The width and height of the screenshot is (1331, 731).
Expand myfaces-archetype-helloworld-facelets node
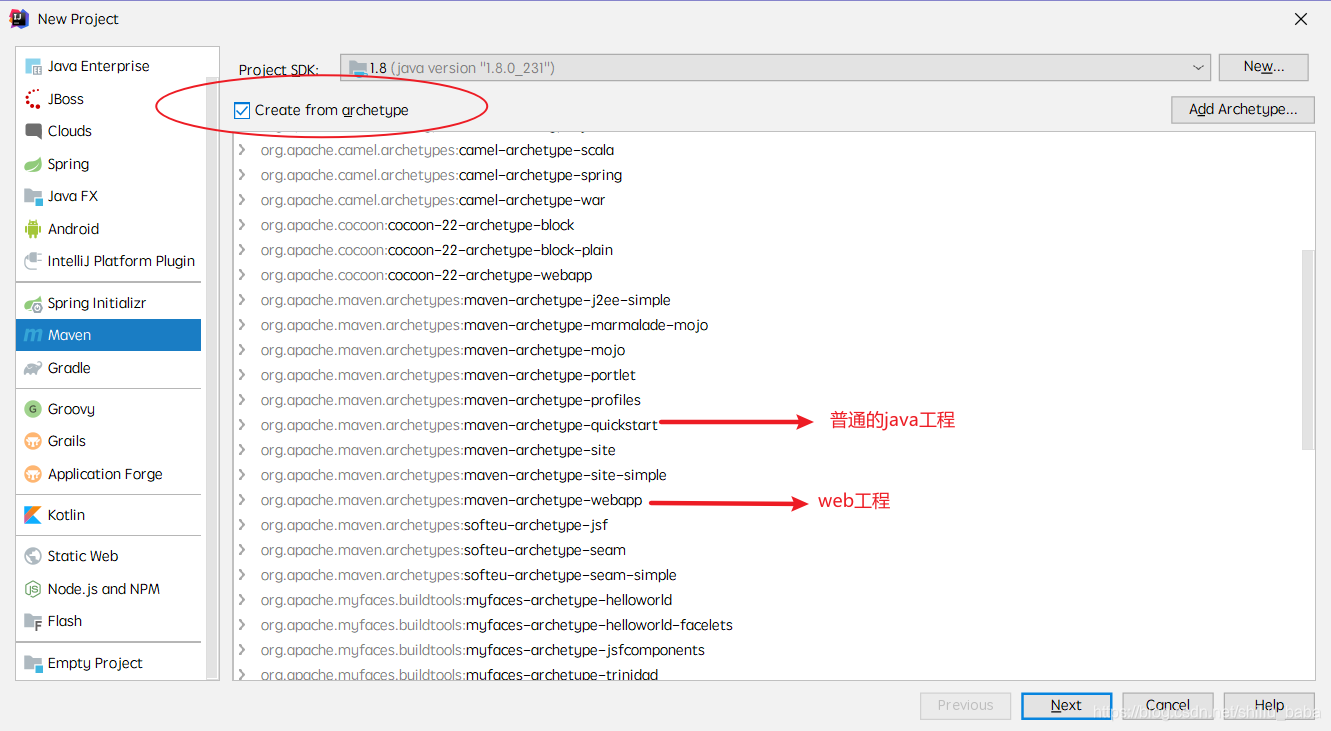tap(242, 625)
